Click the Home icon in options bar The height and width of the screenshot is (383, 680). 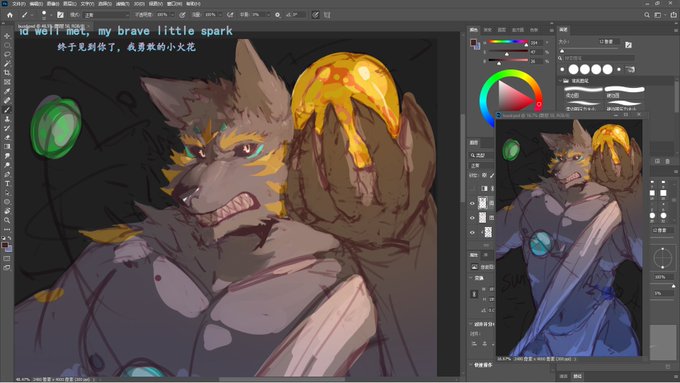[x=10, y=15]
